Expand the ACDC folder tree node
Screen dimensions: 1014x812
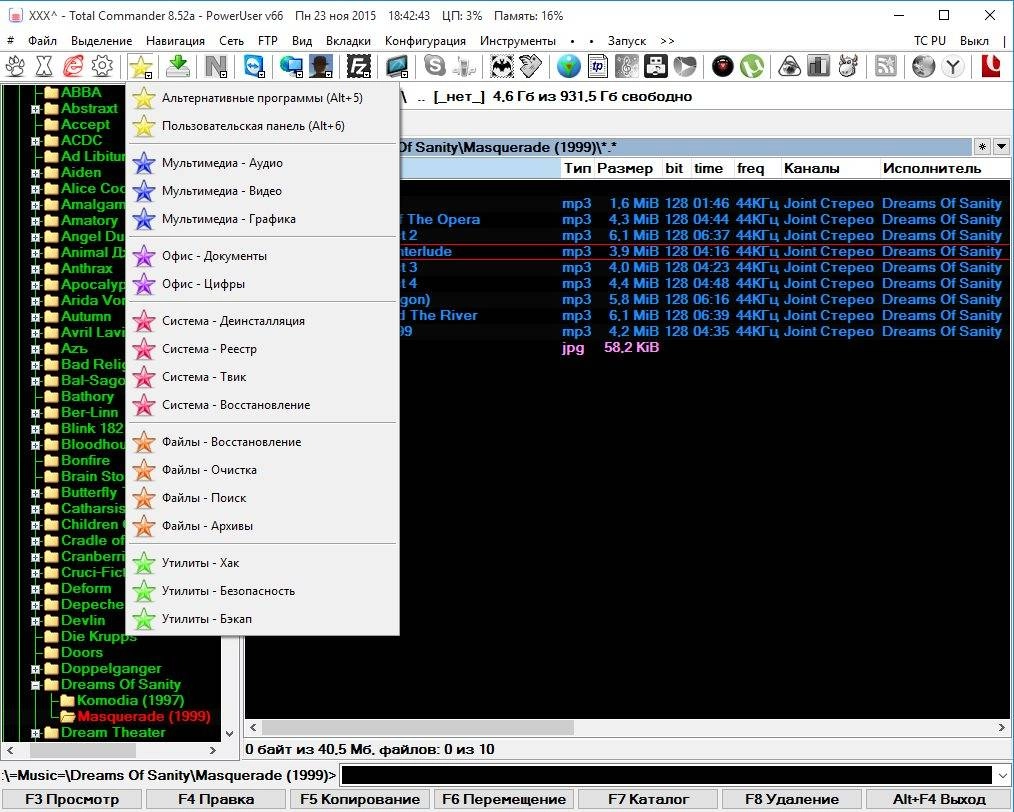pyautogui.click(x=36, y=141)
